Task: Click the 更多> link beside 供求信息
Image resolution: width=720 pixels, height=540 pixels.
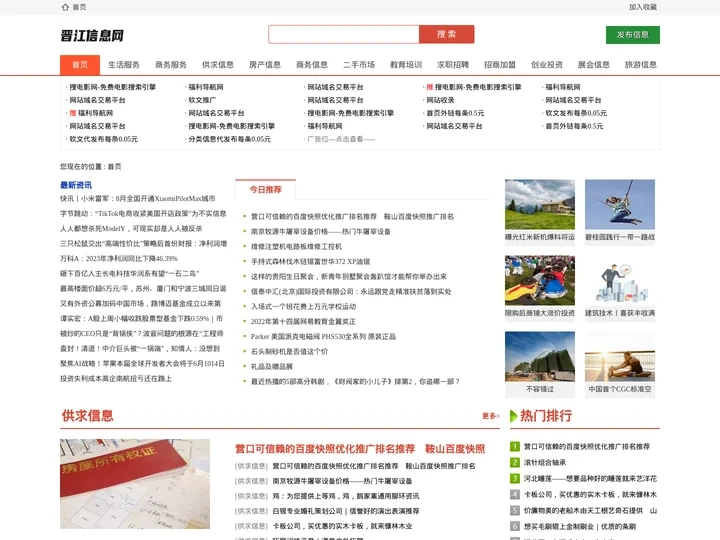Action: [x=490, y=416]
